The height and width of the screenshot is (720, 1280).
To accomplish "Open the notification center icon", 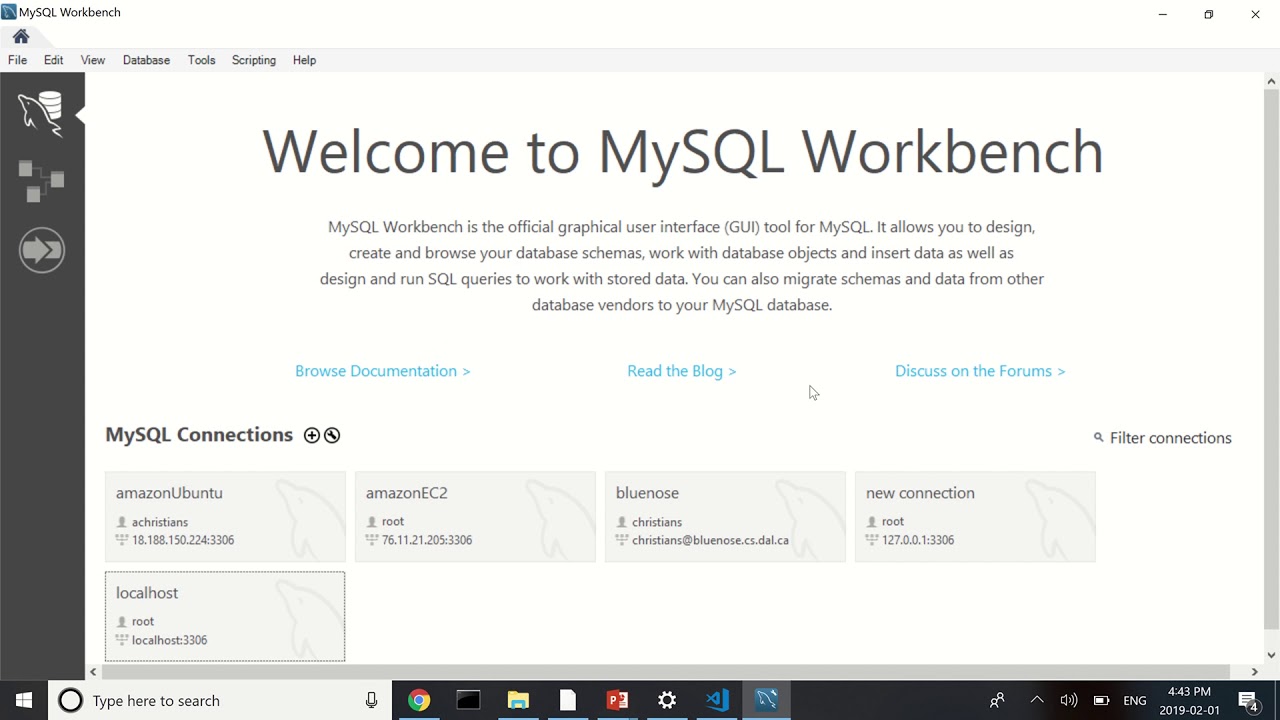I will tap(1248, 700).
